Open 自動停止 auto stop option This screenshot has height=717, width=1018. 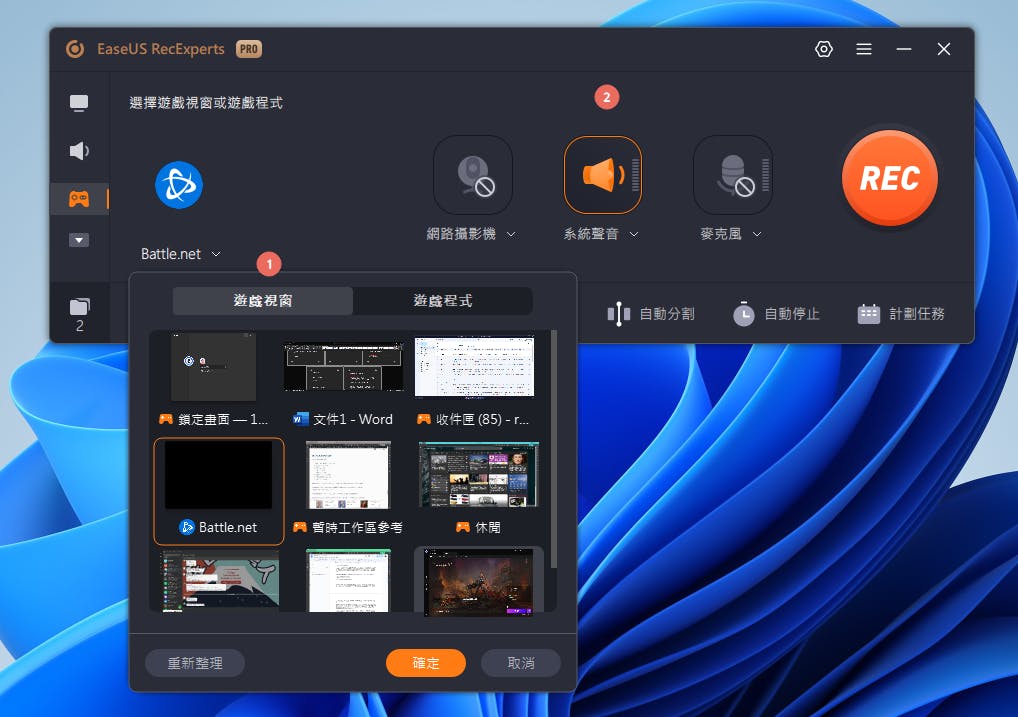click(776, 314)
